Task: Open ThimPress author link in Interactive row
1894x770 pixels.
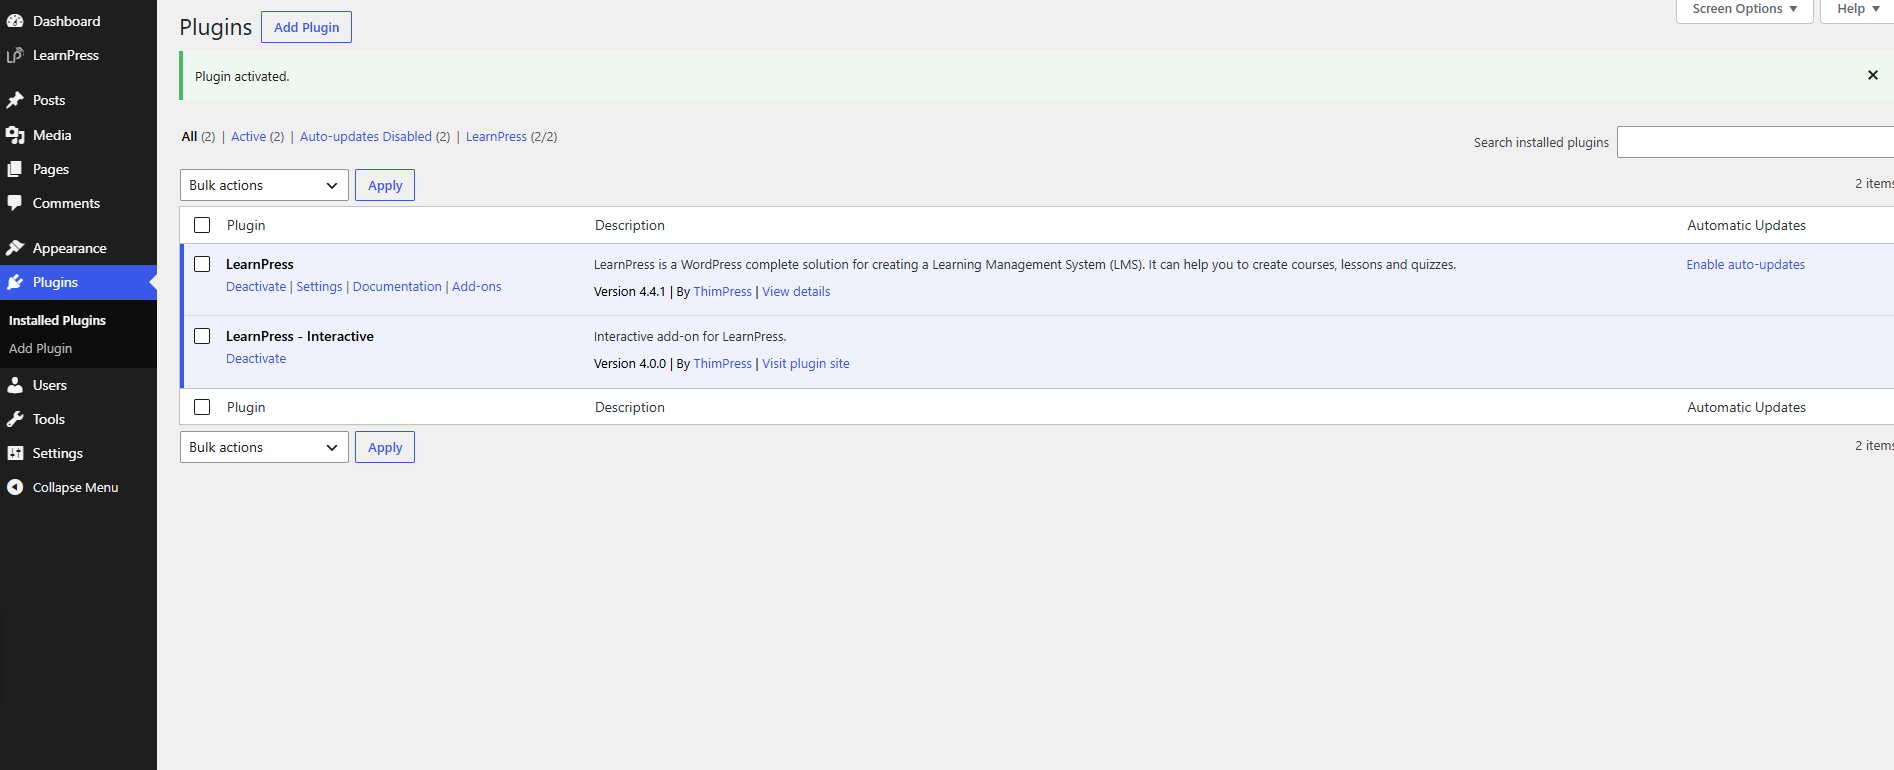Action: (723, 364)
